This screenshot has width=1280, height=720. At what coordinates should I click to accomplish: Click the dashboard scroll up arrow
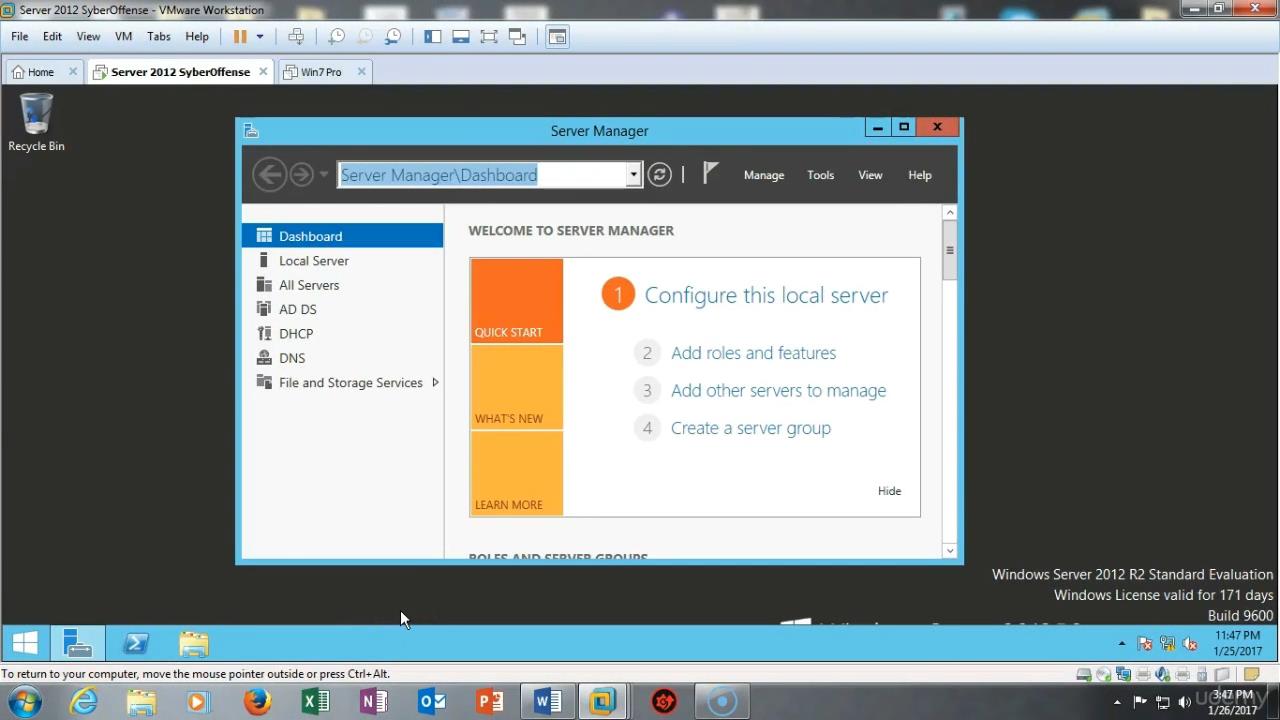coord(950,212)
